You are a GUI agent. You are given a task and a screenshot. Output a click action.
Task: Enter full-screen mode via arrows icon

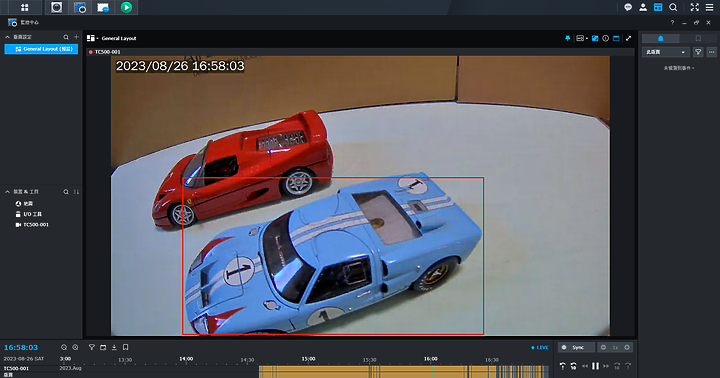[694, 7]
